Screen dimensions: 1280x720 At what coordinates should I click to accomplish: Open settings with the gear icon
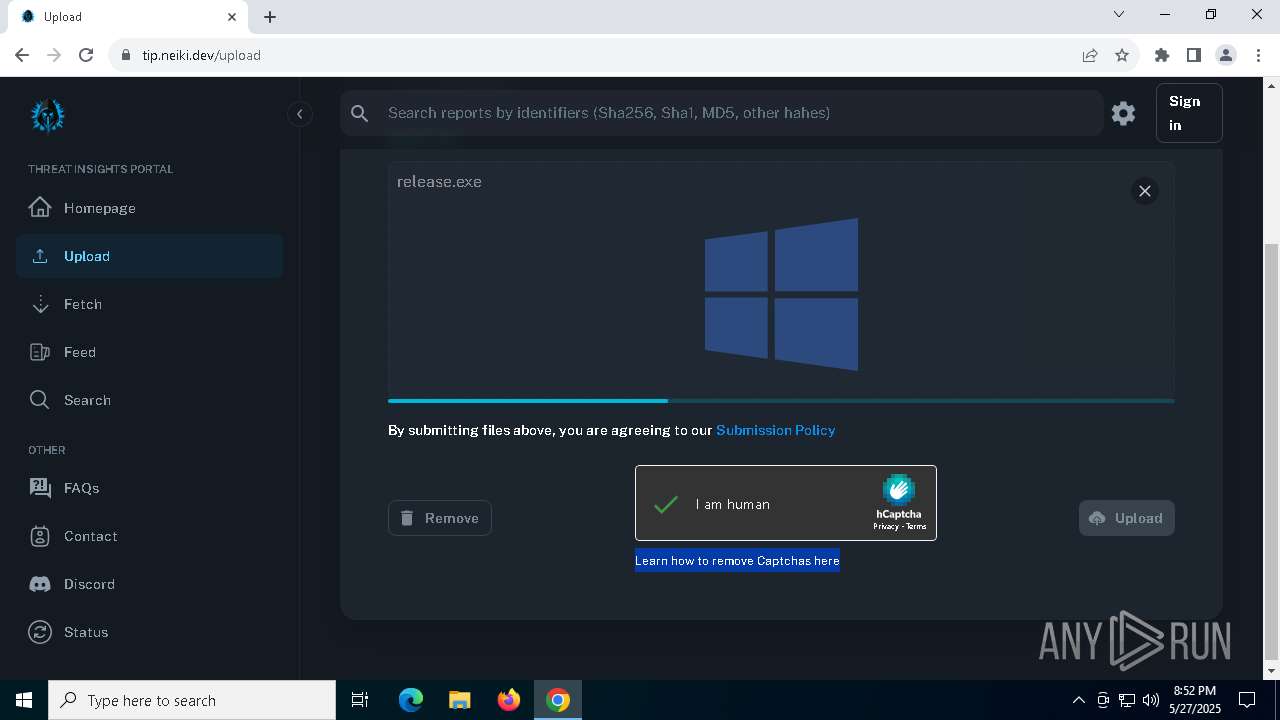(1123, 114)
